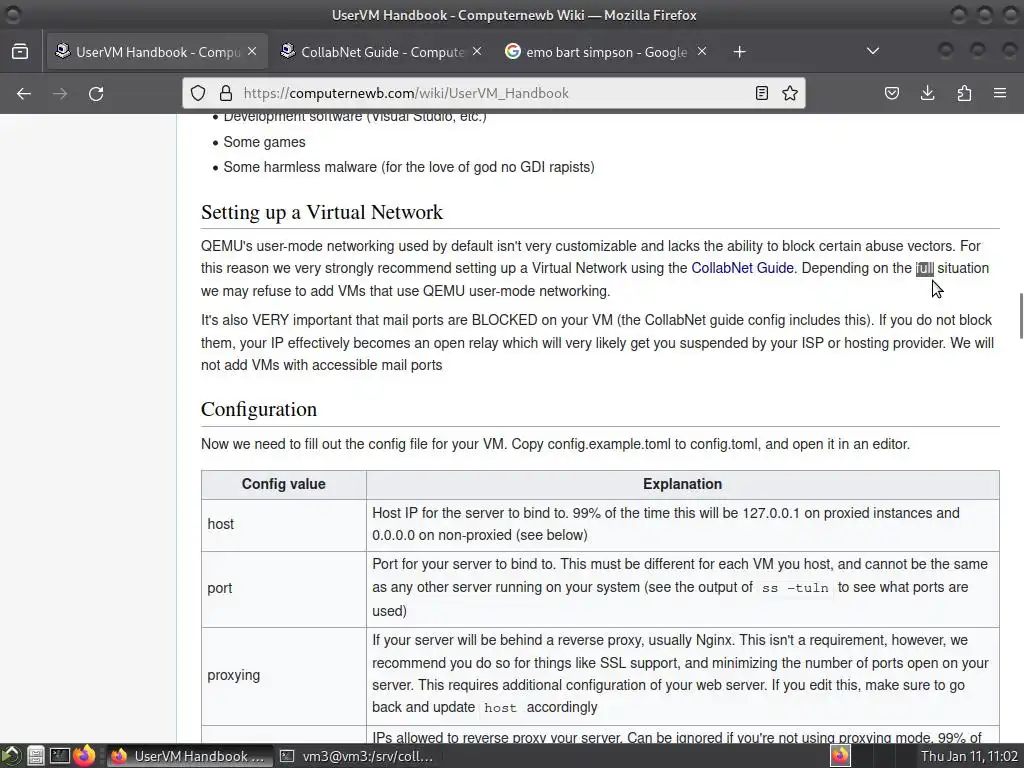The image size is (1024, 768).
Task: Click the highlighted word before 'situation'
Action: pyautogui.click(x=924, y=268)
